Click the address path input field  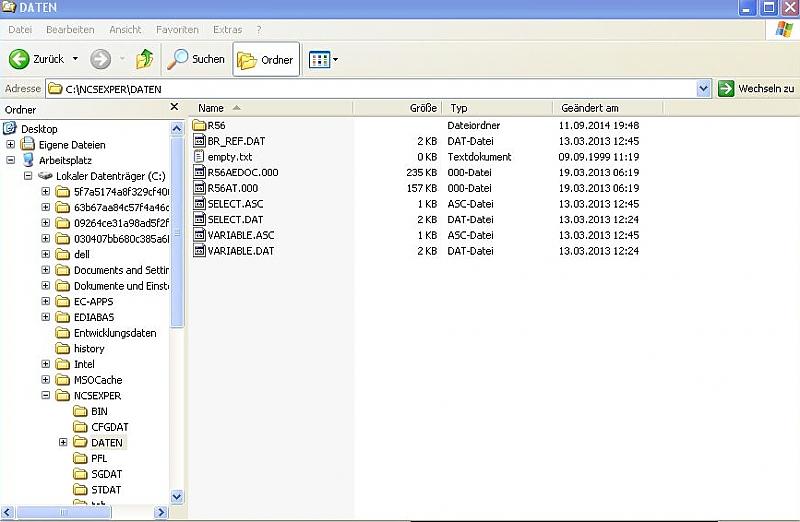click(370, 89)
